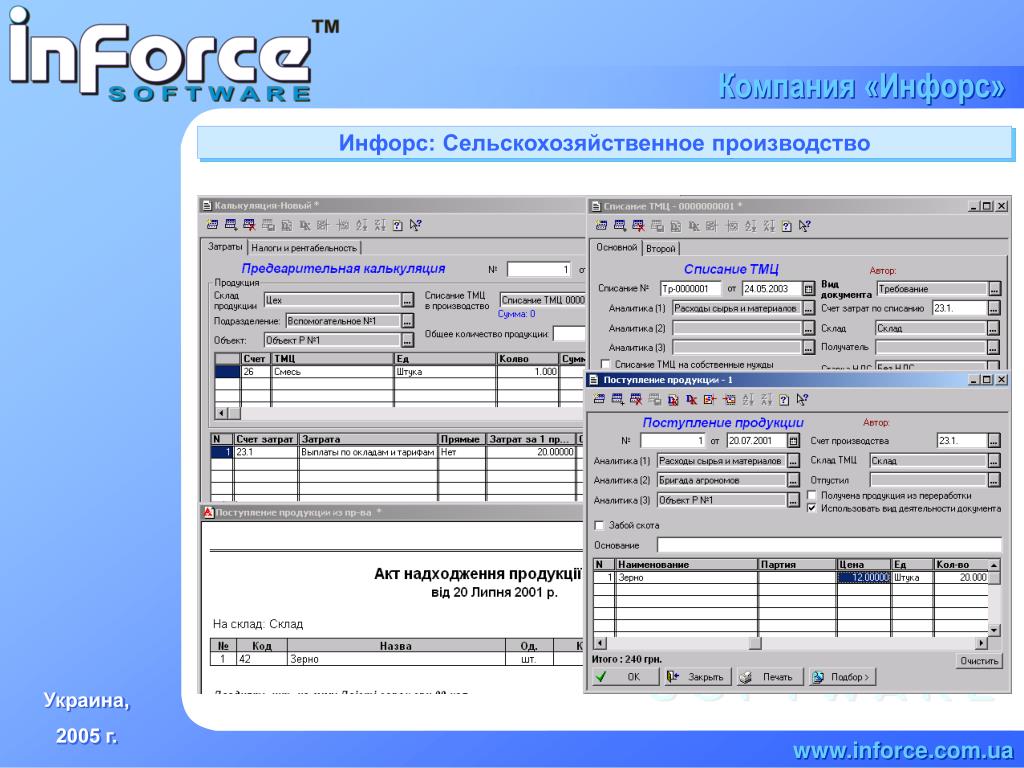Click sort ascending icon in Списание ТМЦ toolbar
Screen dimensions: 1024x768
click(x=750, y=226)
